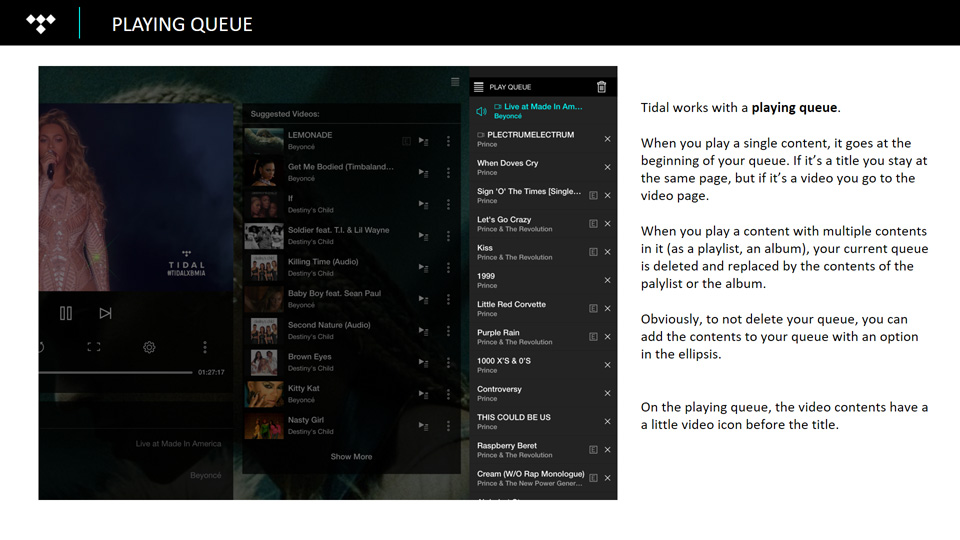The width and height of the screenshot is (960, 540).
Task: Click explicit badge on Let's Go Crazy
Action: (x=593, y=223)
